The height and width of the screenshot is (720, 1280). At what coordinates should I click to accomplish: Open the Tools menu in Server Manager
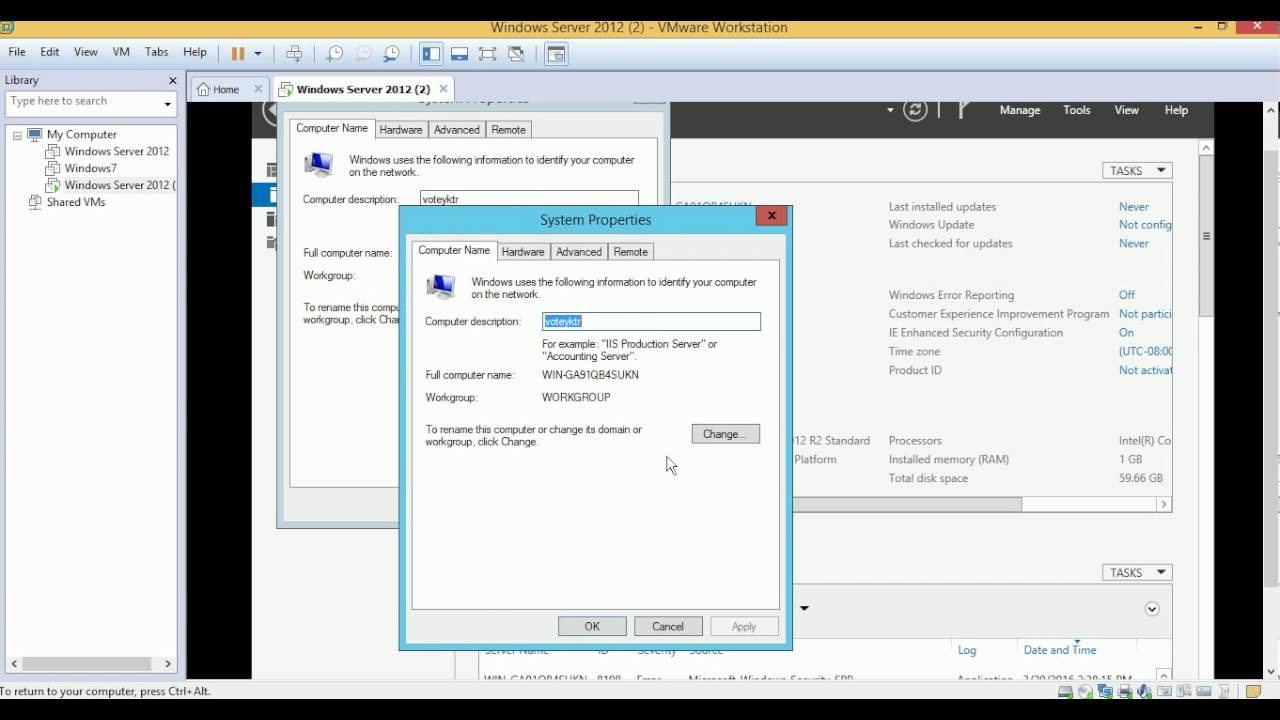click(1077, 110)
